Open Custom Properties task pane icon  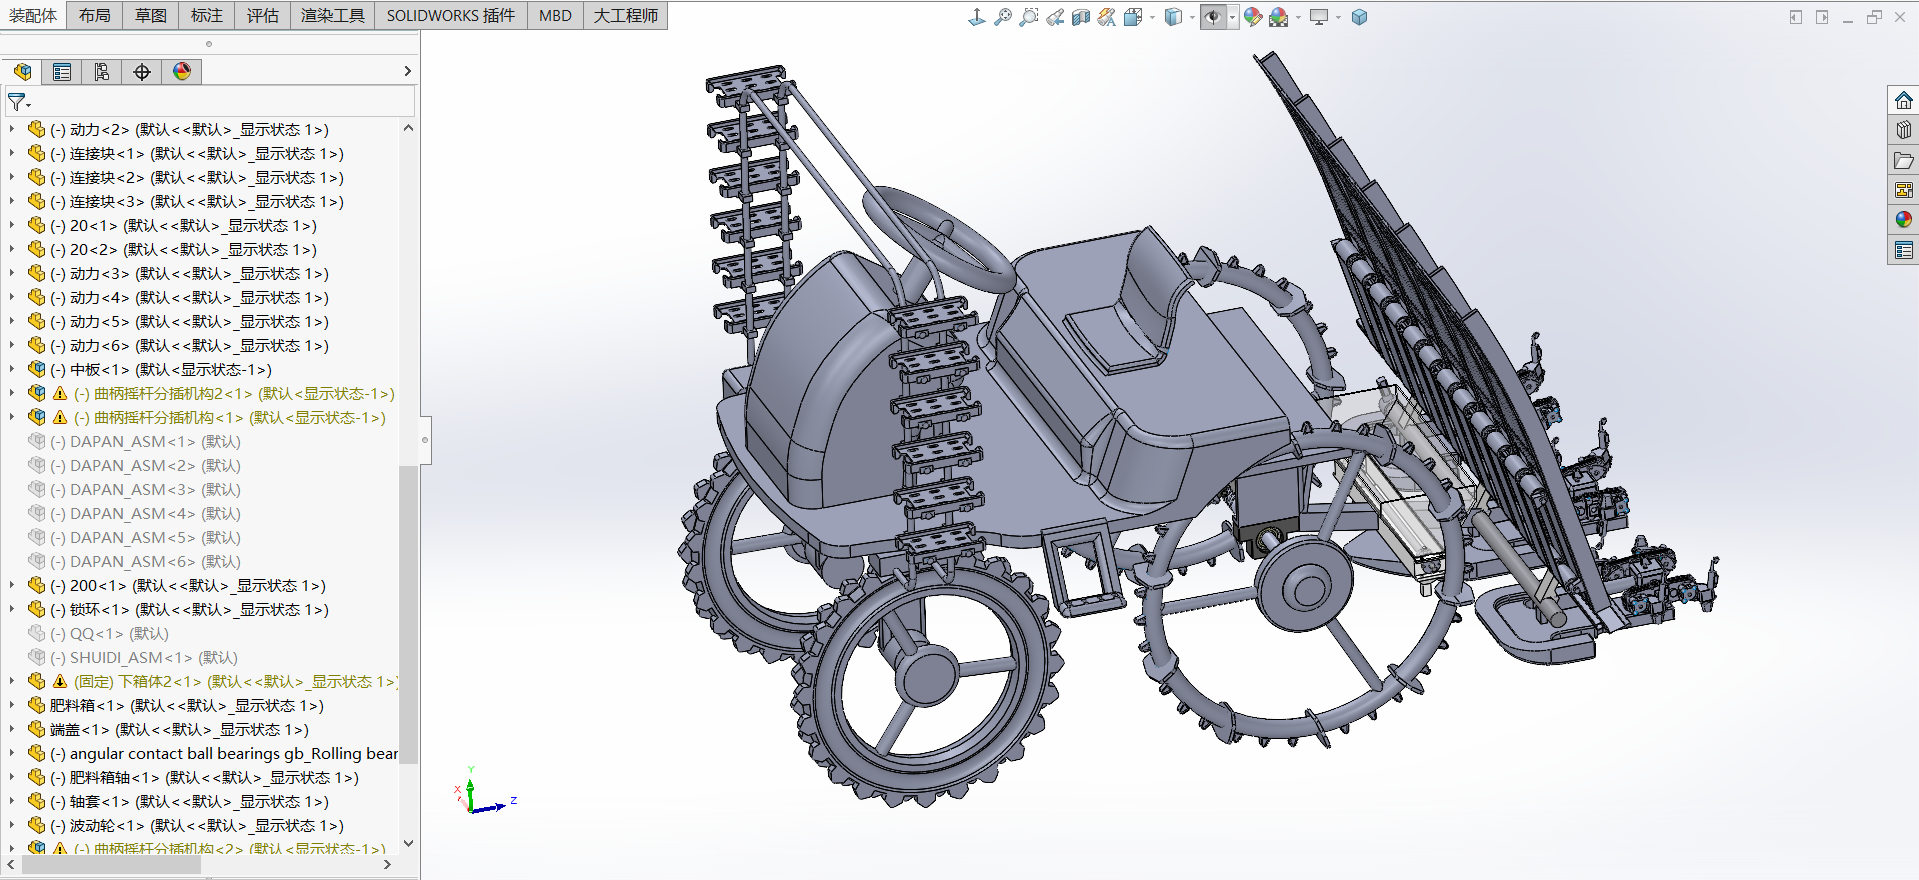click(x=1903, y=250)
